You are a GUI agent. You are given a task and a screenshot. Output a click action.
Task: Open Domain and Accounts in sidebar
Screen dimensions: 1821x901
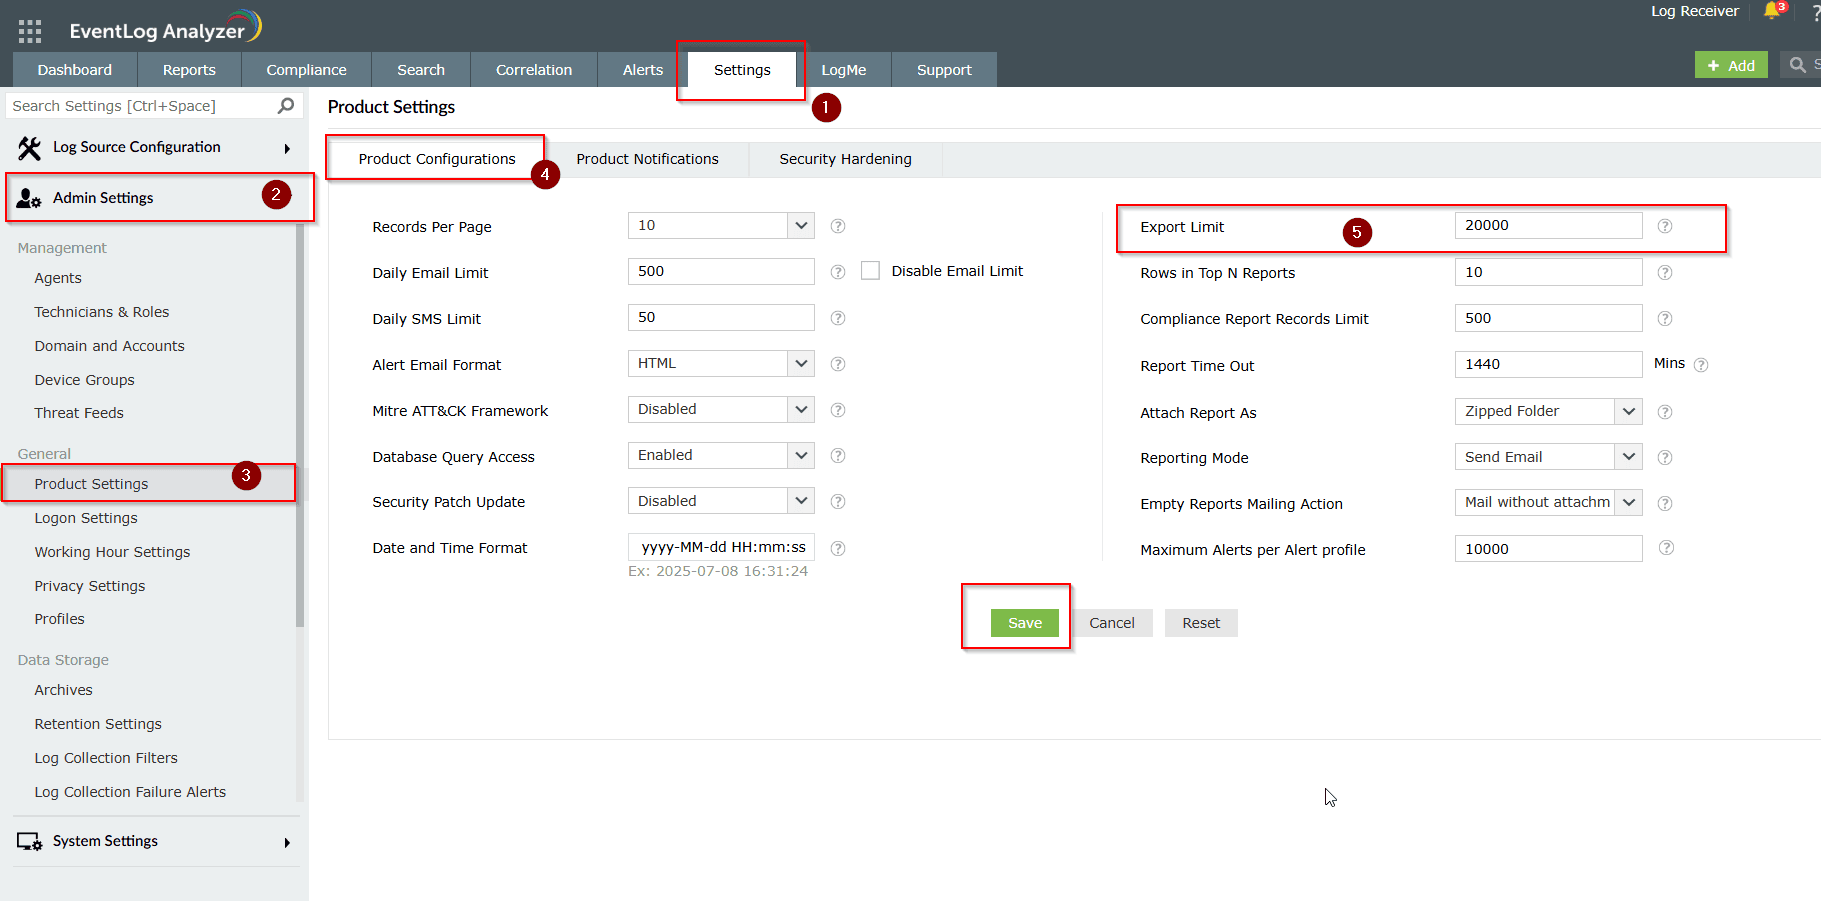pos(109,346)
